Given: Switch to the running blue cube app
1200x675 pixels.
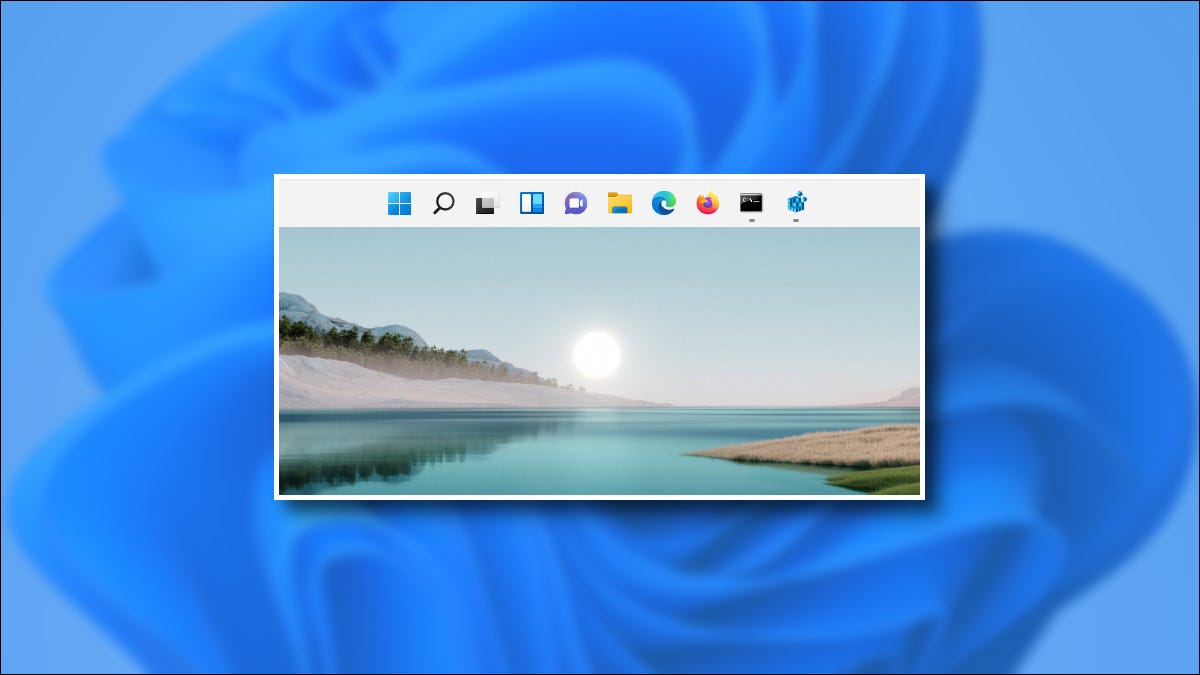Looking at the screenshot, I should (x=795, y=203).
